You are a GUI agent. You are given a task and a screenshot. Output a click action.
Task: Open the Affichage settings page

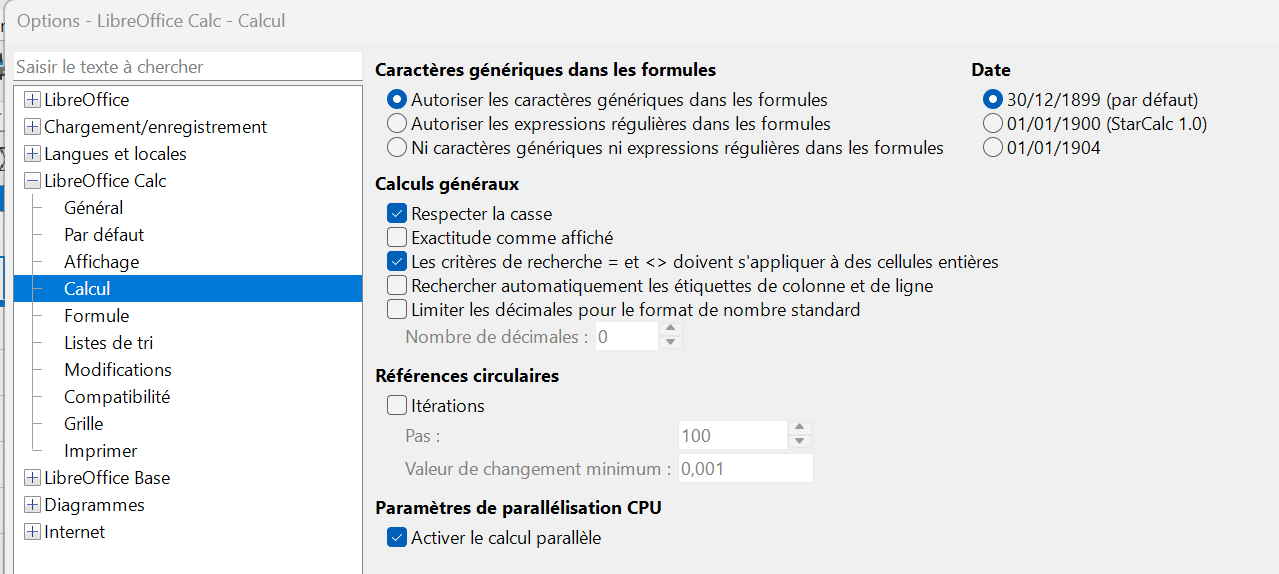(102, 262)
